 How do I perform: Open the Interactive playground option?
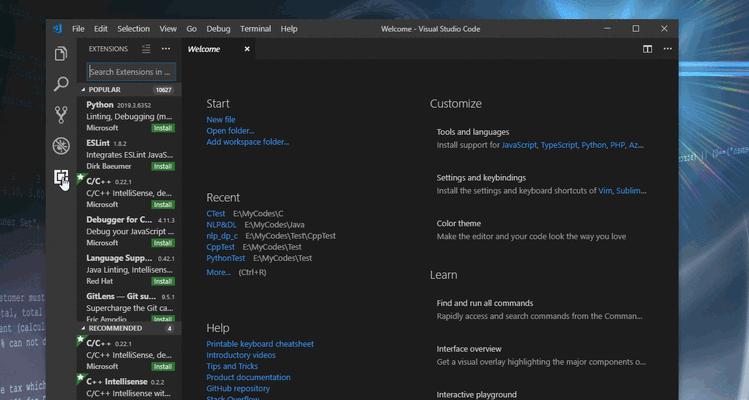click(476, 395)
